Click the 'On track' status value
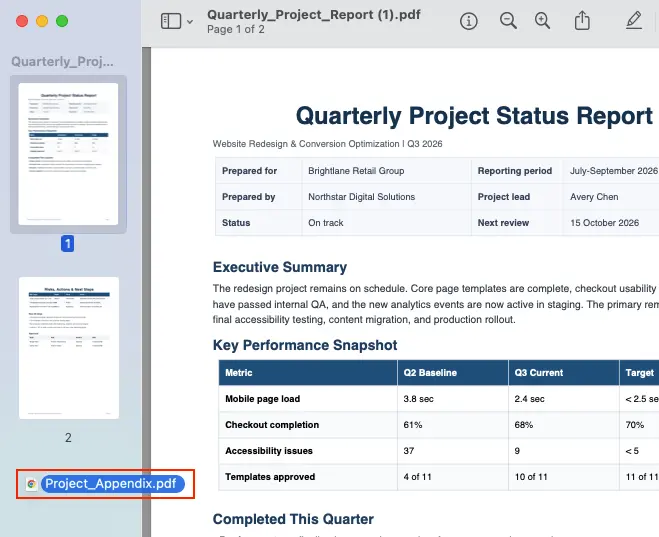 coord(326,223)
